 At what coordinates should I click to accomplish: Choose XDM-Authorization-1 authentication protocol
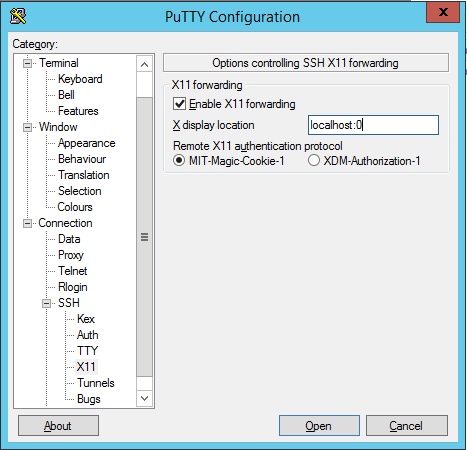tap(314, 161)
